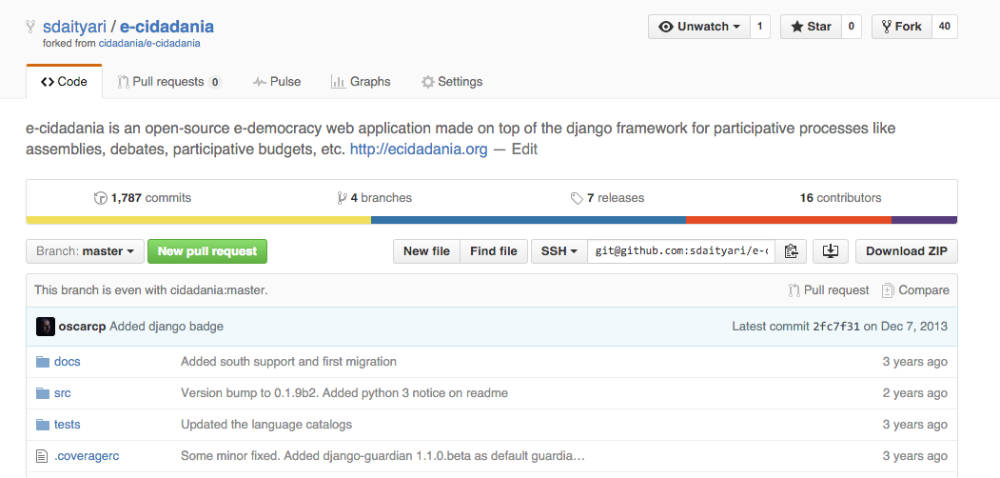
Task: Click the tests folder icon
Action: (x=42, y=424)
